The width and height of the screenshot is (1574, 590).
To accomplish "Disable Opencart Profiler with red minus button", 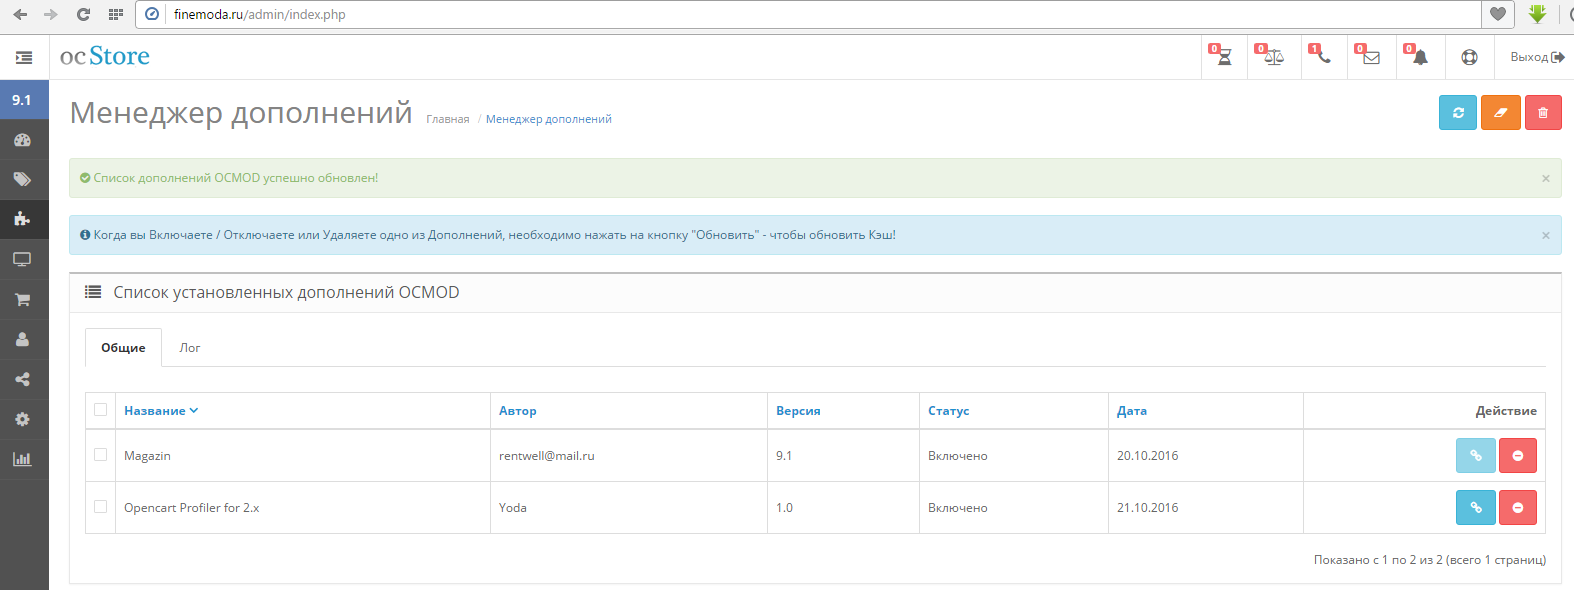I will [1518, 508].
